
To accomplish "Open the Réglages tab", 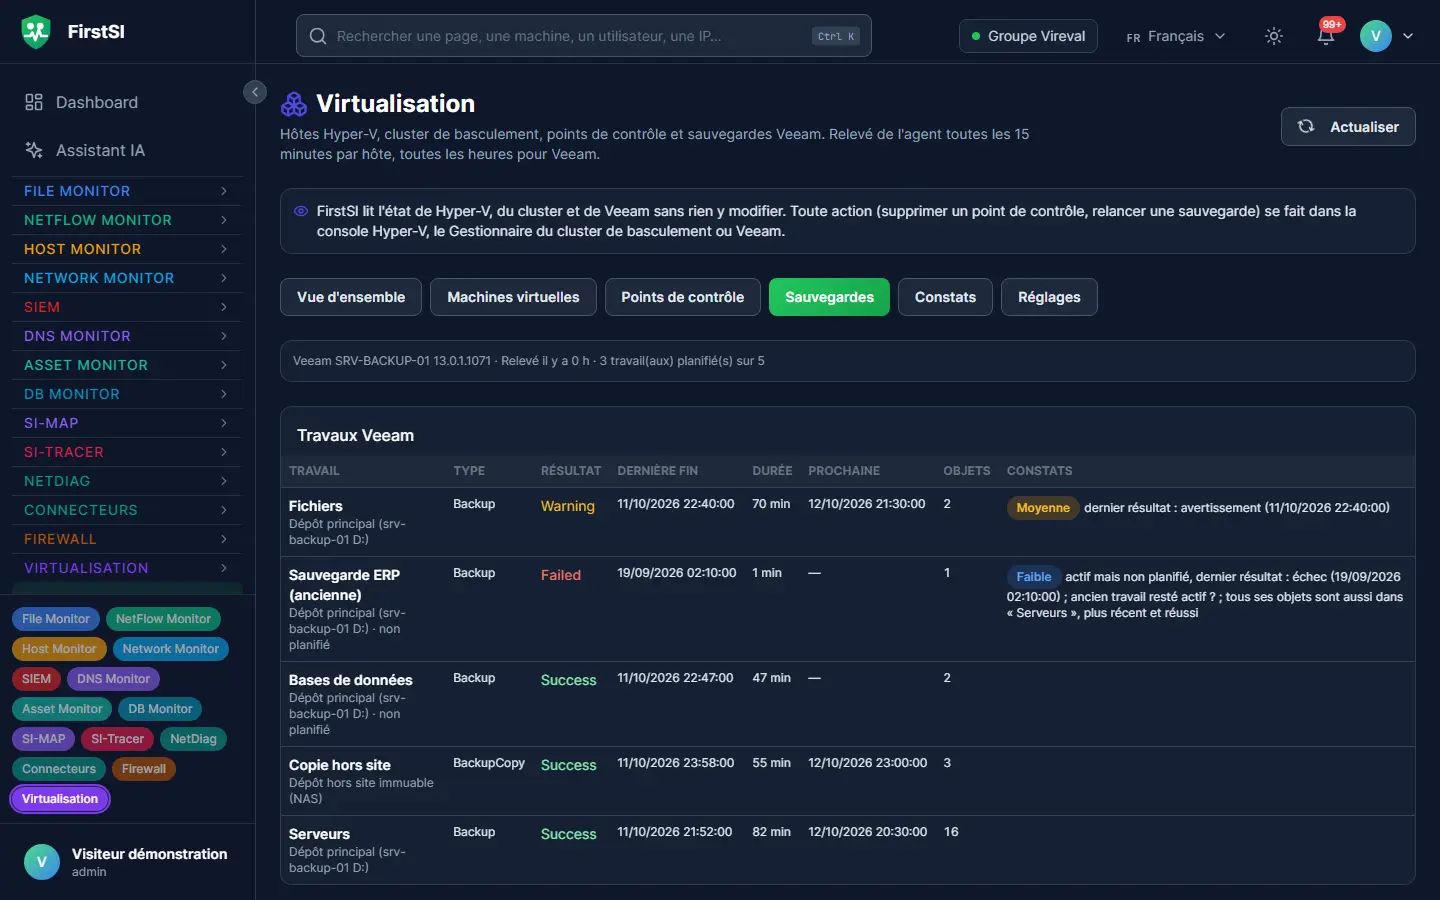I will [1049, 297].
